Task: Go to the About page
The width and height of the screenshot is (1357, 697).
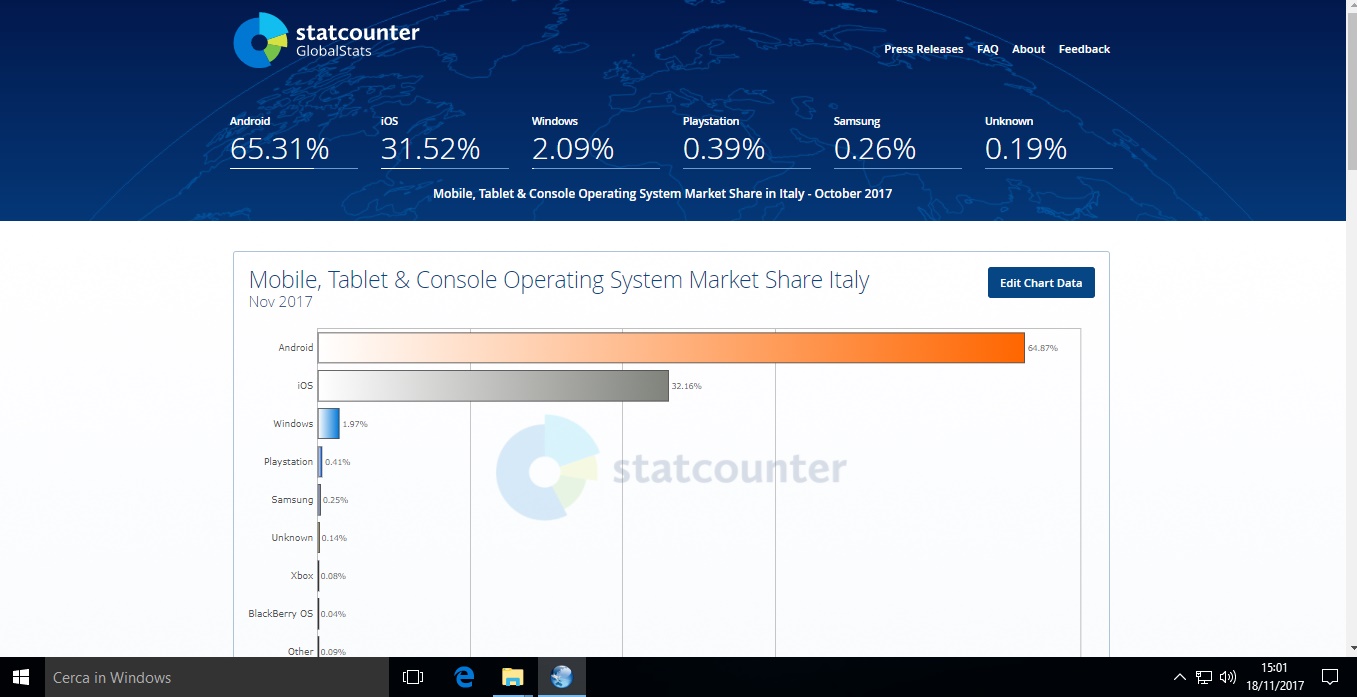Action: (x=1028, y=49)
